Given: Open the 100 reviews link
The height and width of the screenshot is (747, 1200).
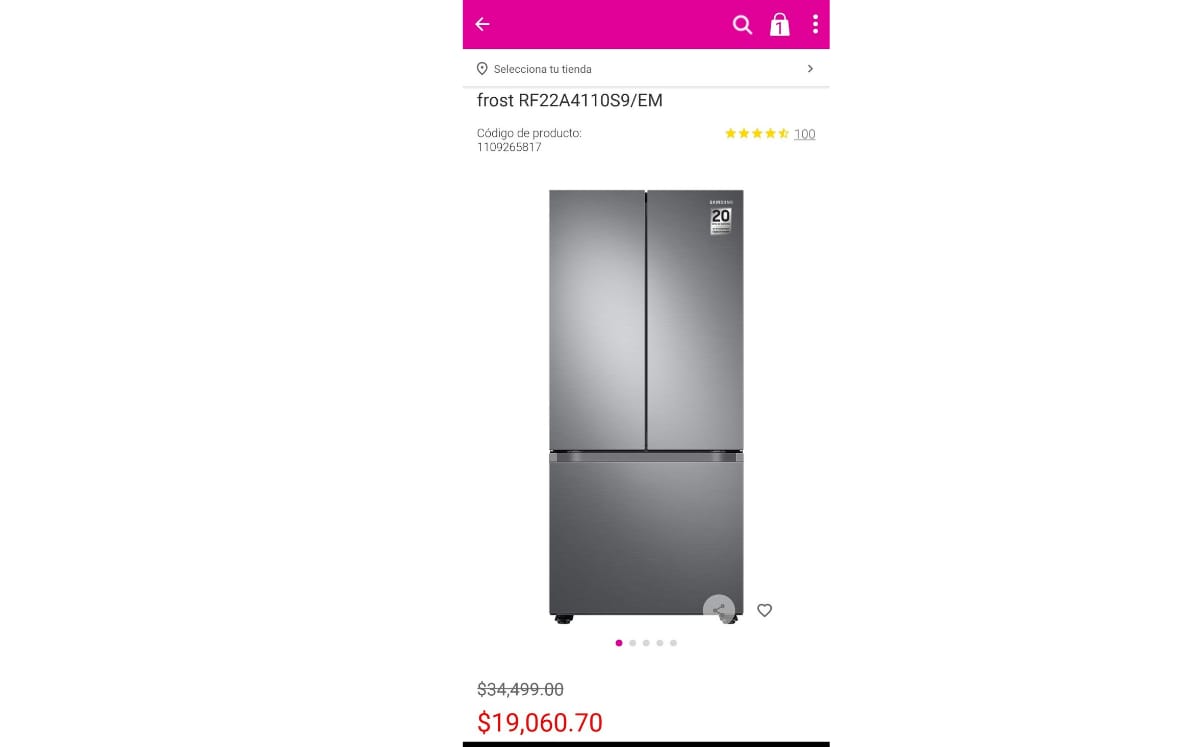Looking at the screenshot, I should [804, 134].
